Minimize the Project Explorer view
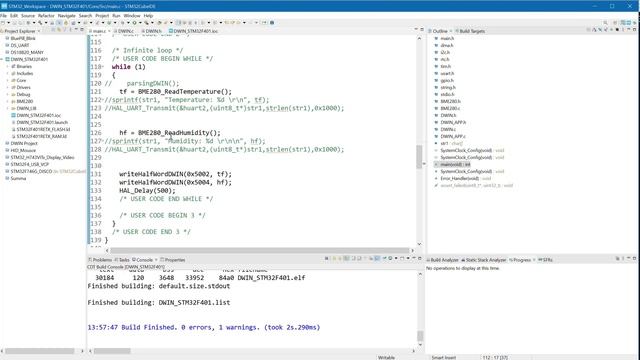The image size is (640, 360). pyautogui.click(x=76, y=29)
